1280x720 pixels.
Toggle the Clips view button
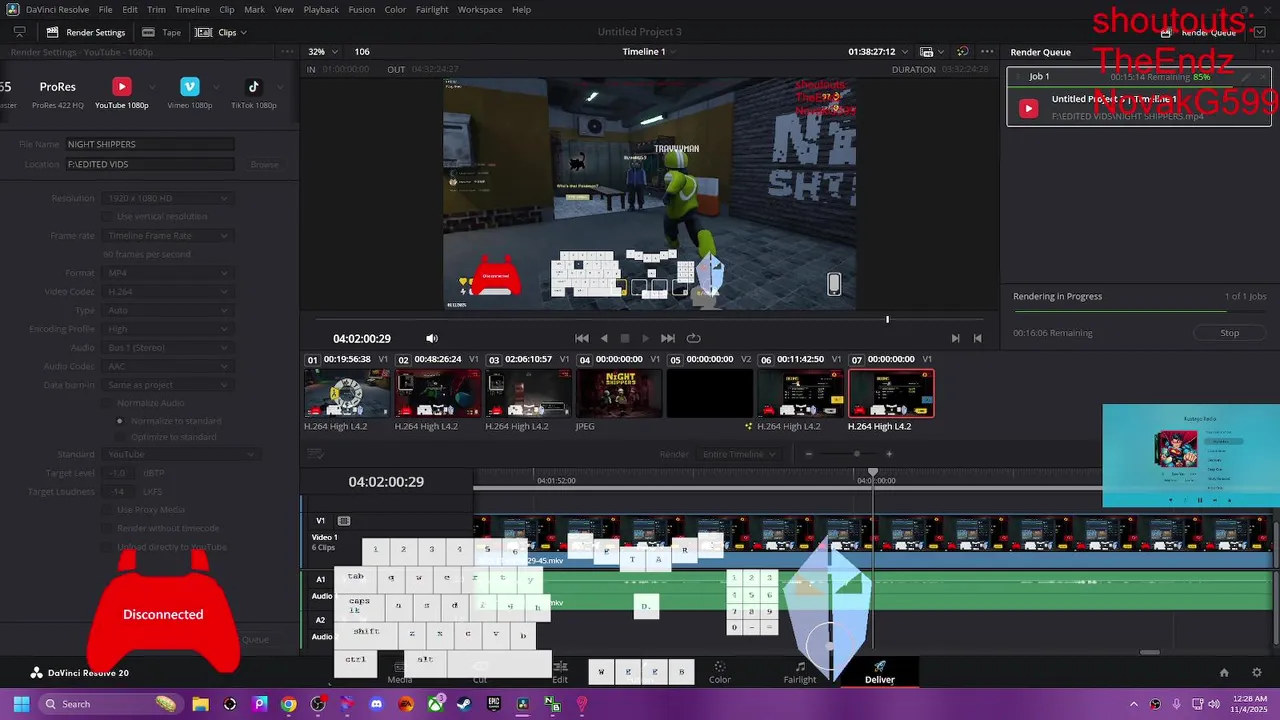[x=220, y=32]
